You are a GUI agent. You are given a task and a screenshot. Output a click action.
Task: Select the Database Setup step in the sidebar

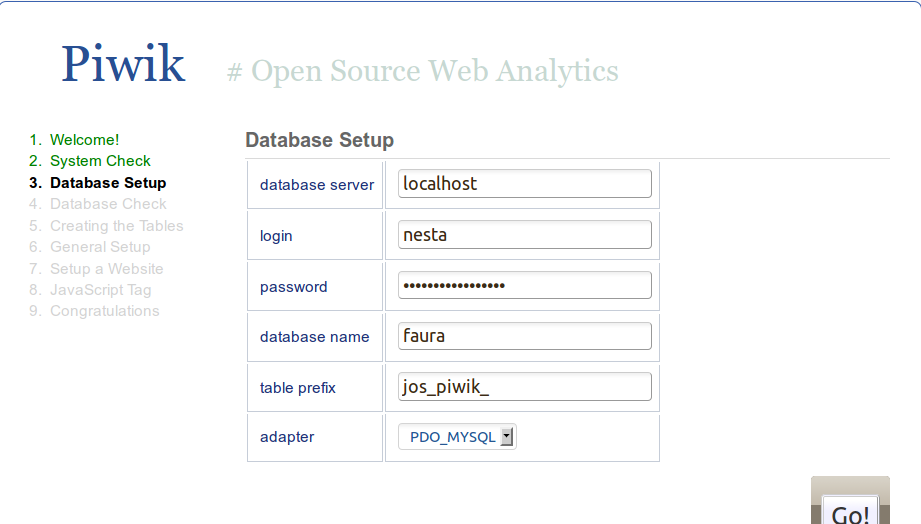tap(108, 183)
